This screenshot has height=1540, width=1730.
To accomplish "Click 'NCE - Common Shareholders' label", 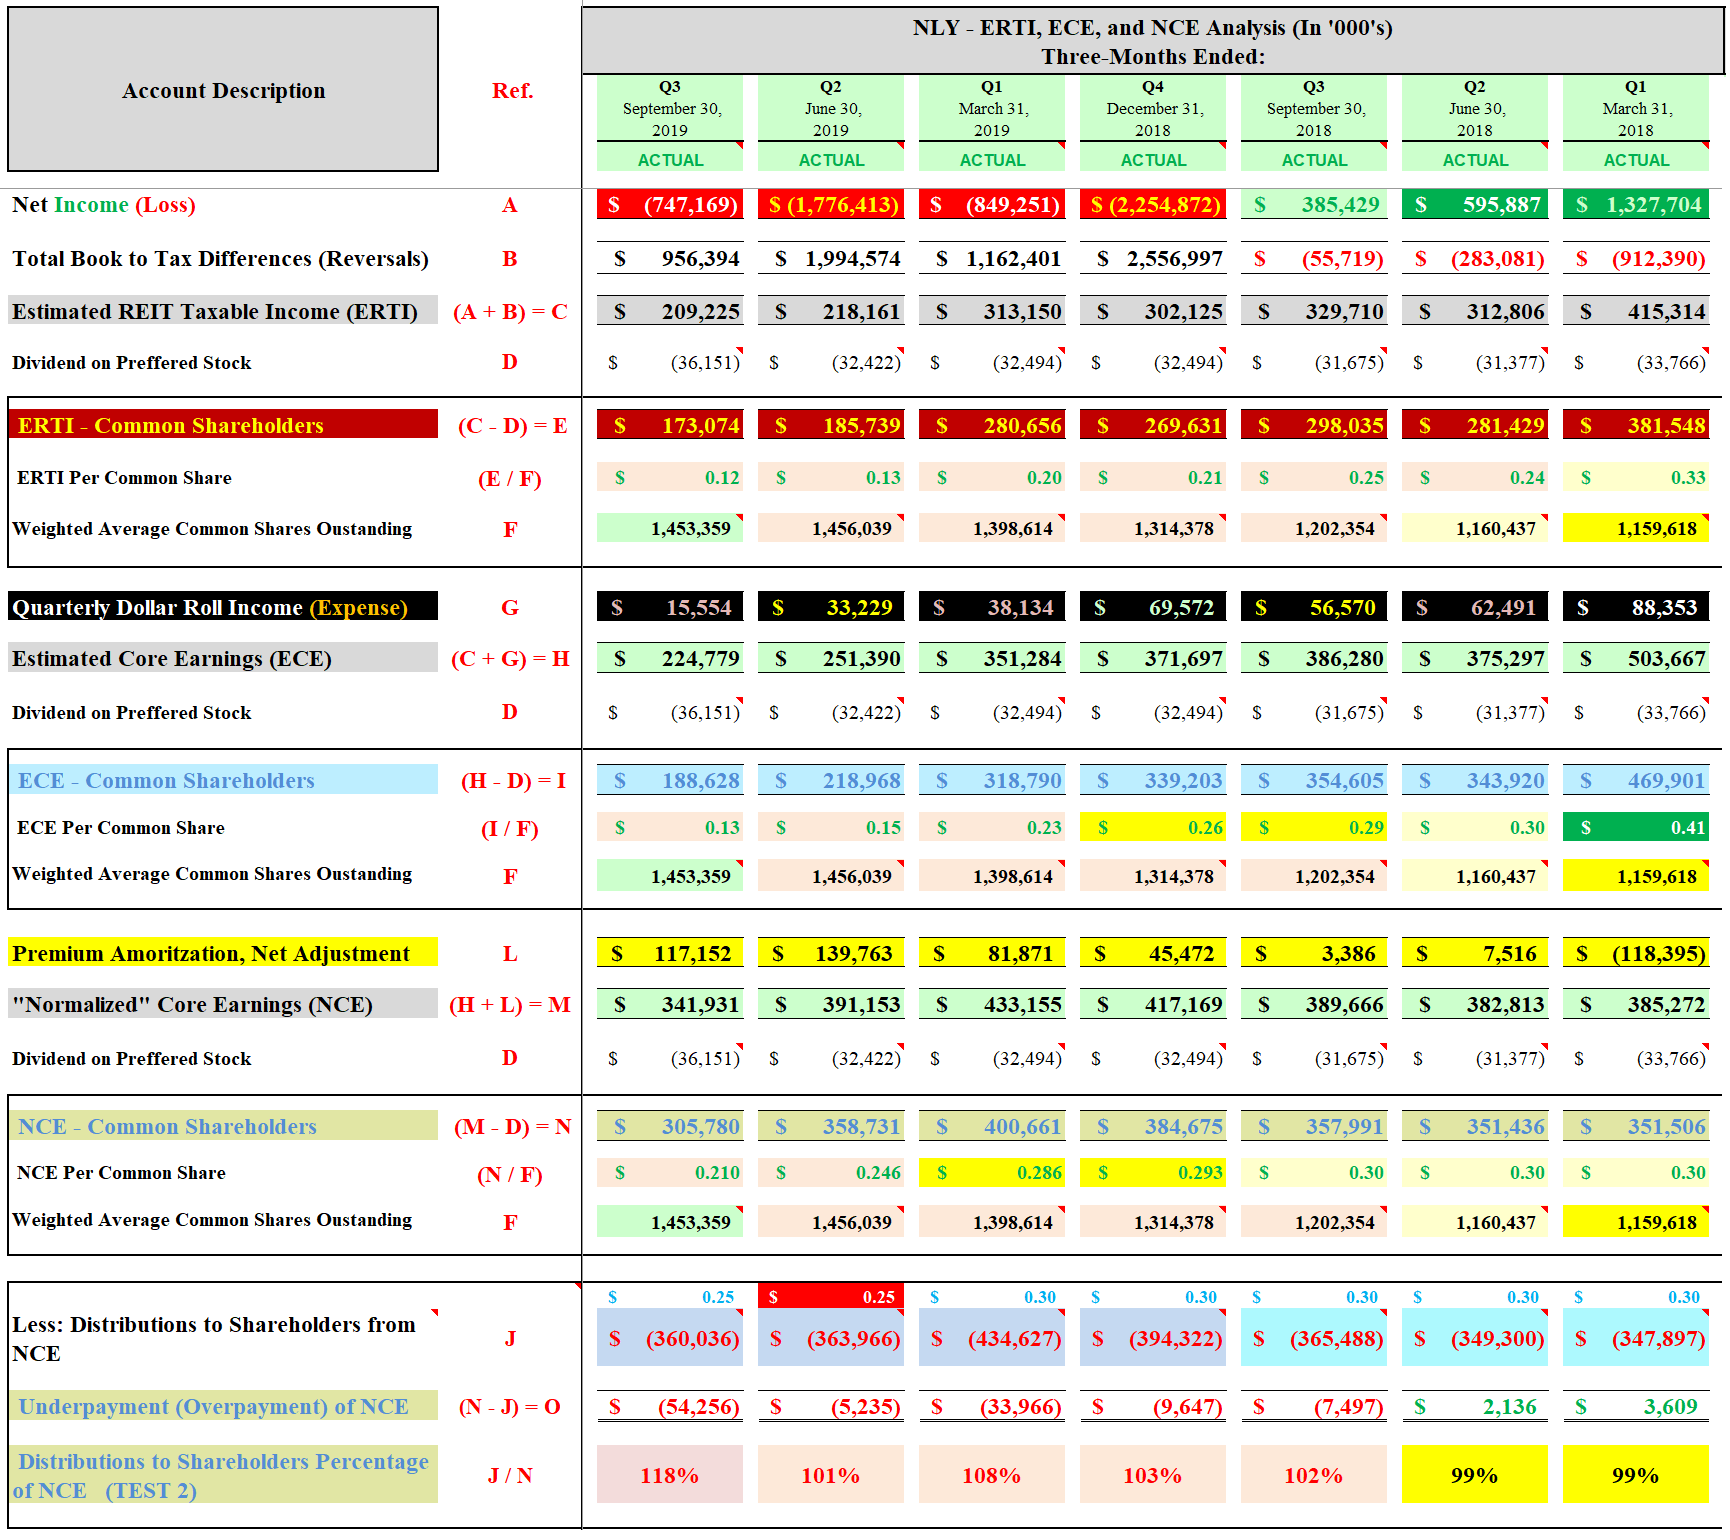I will [223, 1126].
